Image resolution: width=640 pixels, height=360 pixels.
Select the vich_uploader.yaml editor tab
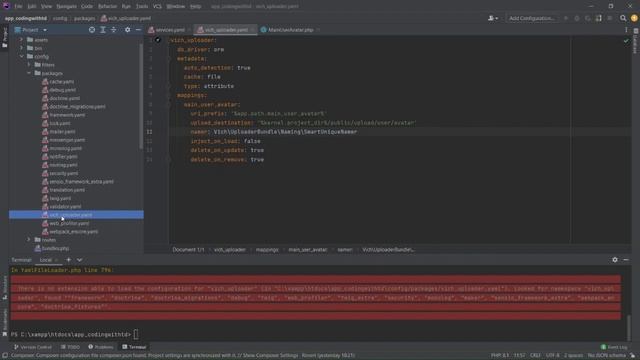tap(225, 30)
